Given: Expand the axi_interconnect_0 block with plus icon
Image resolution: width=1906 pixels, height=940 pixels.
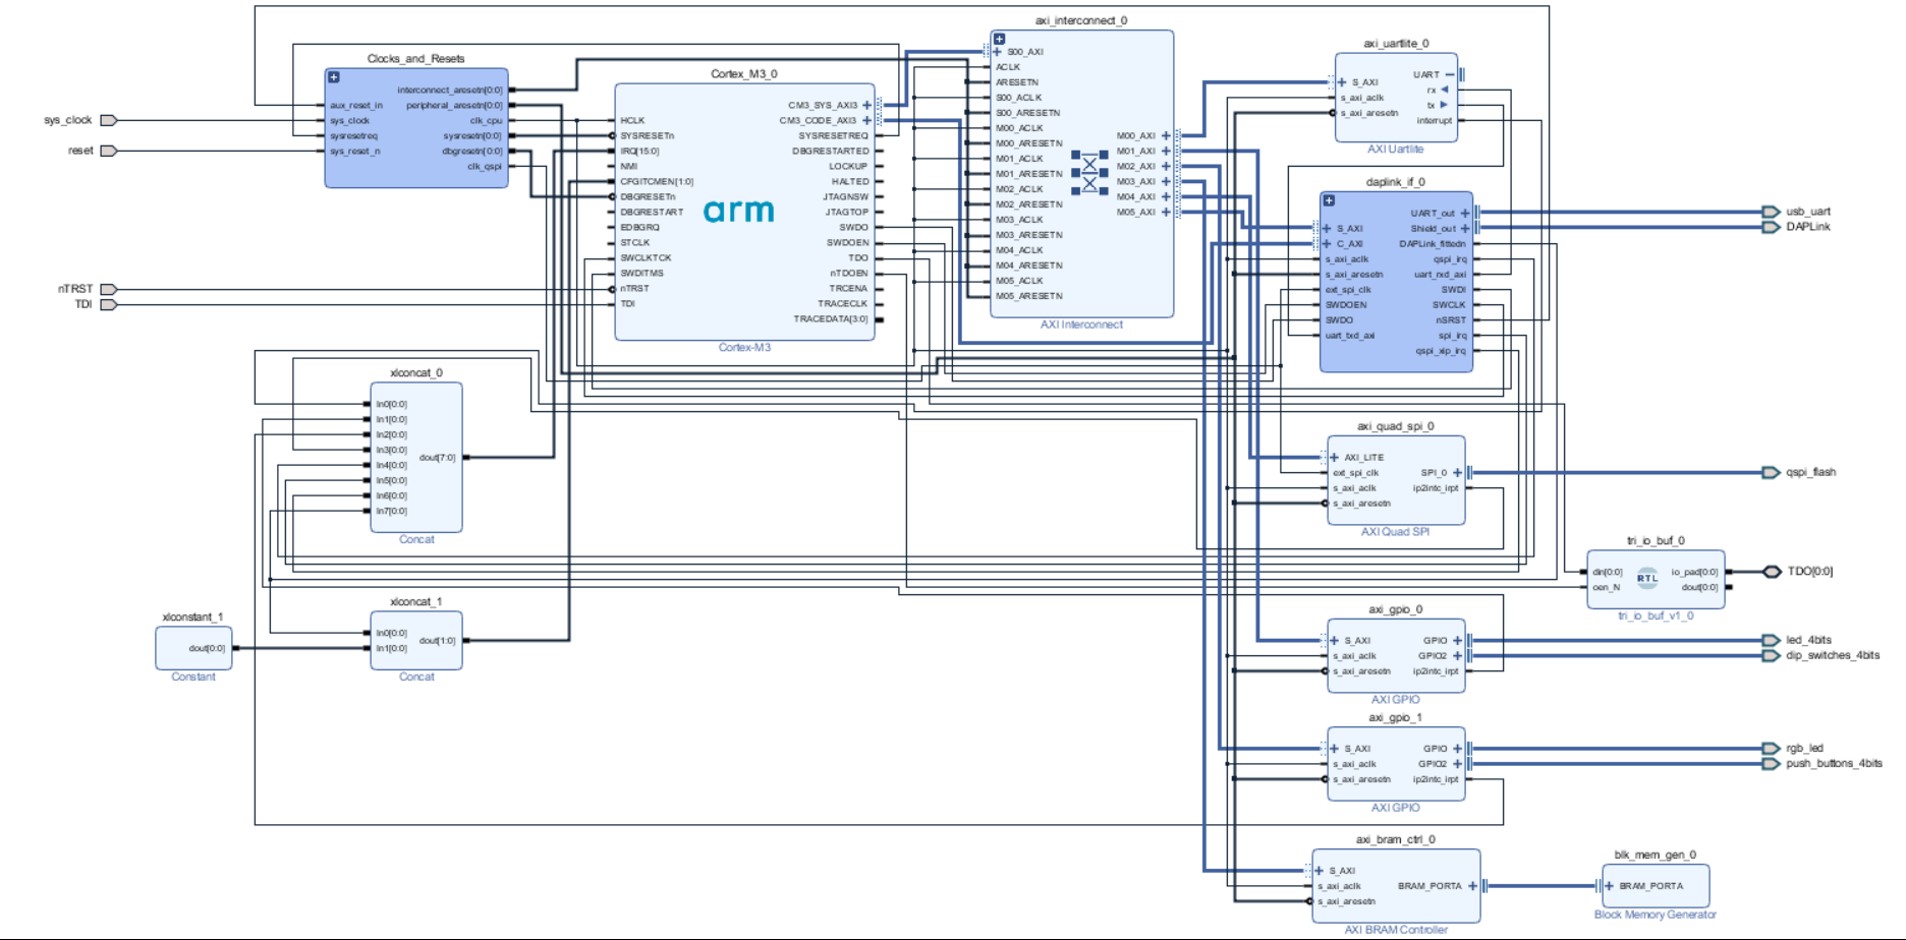Looking at the screenshot, I should 999,39.
